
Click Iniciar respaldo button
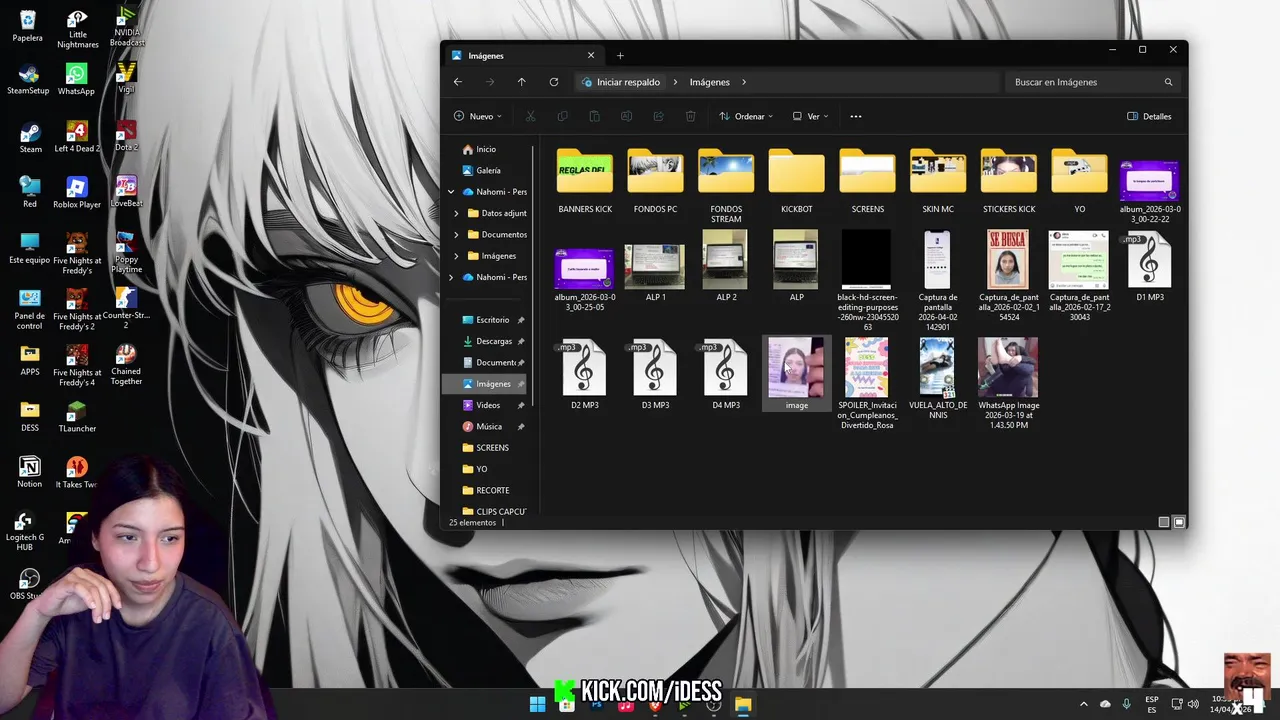(621, 82)
